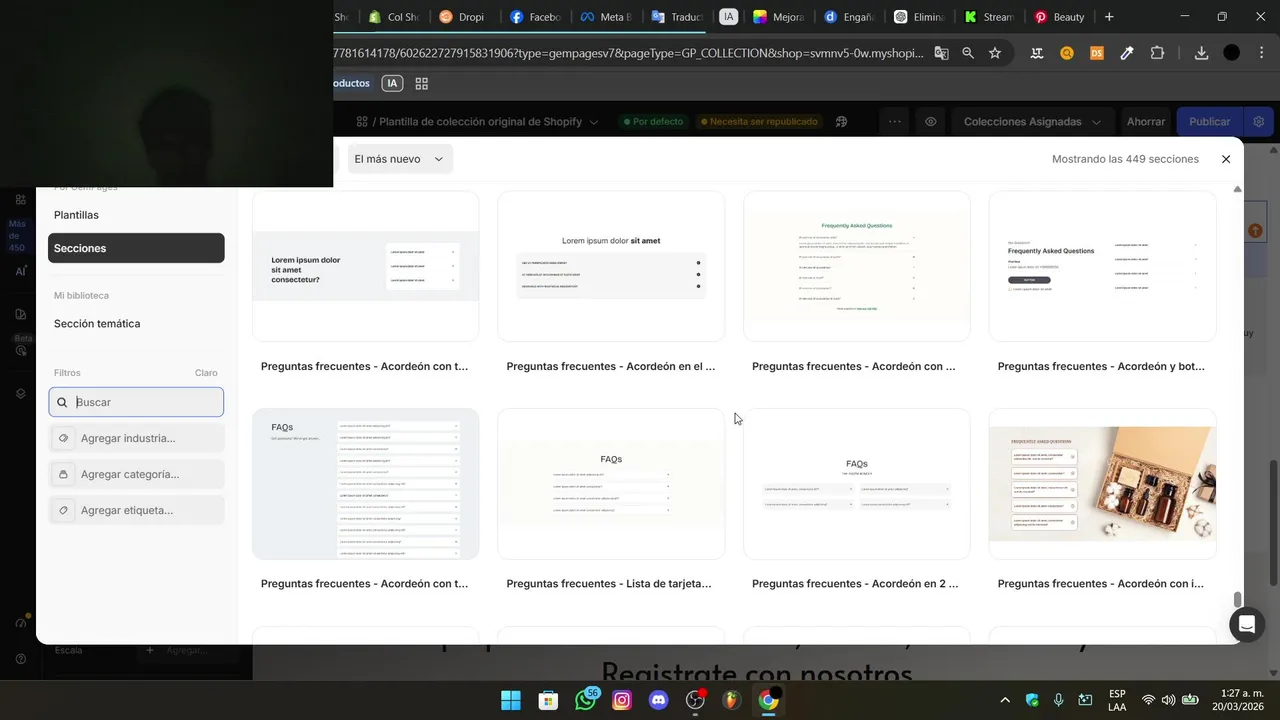Click the 'Por defecto' status badge

click(x=653, y=121)
